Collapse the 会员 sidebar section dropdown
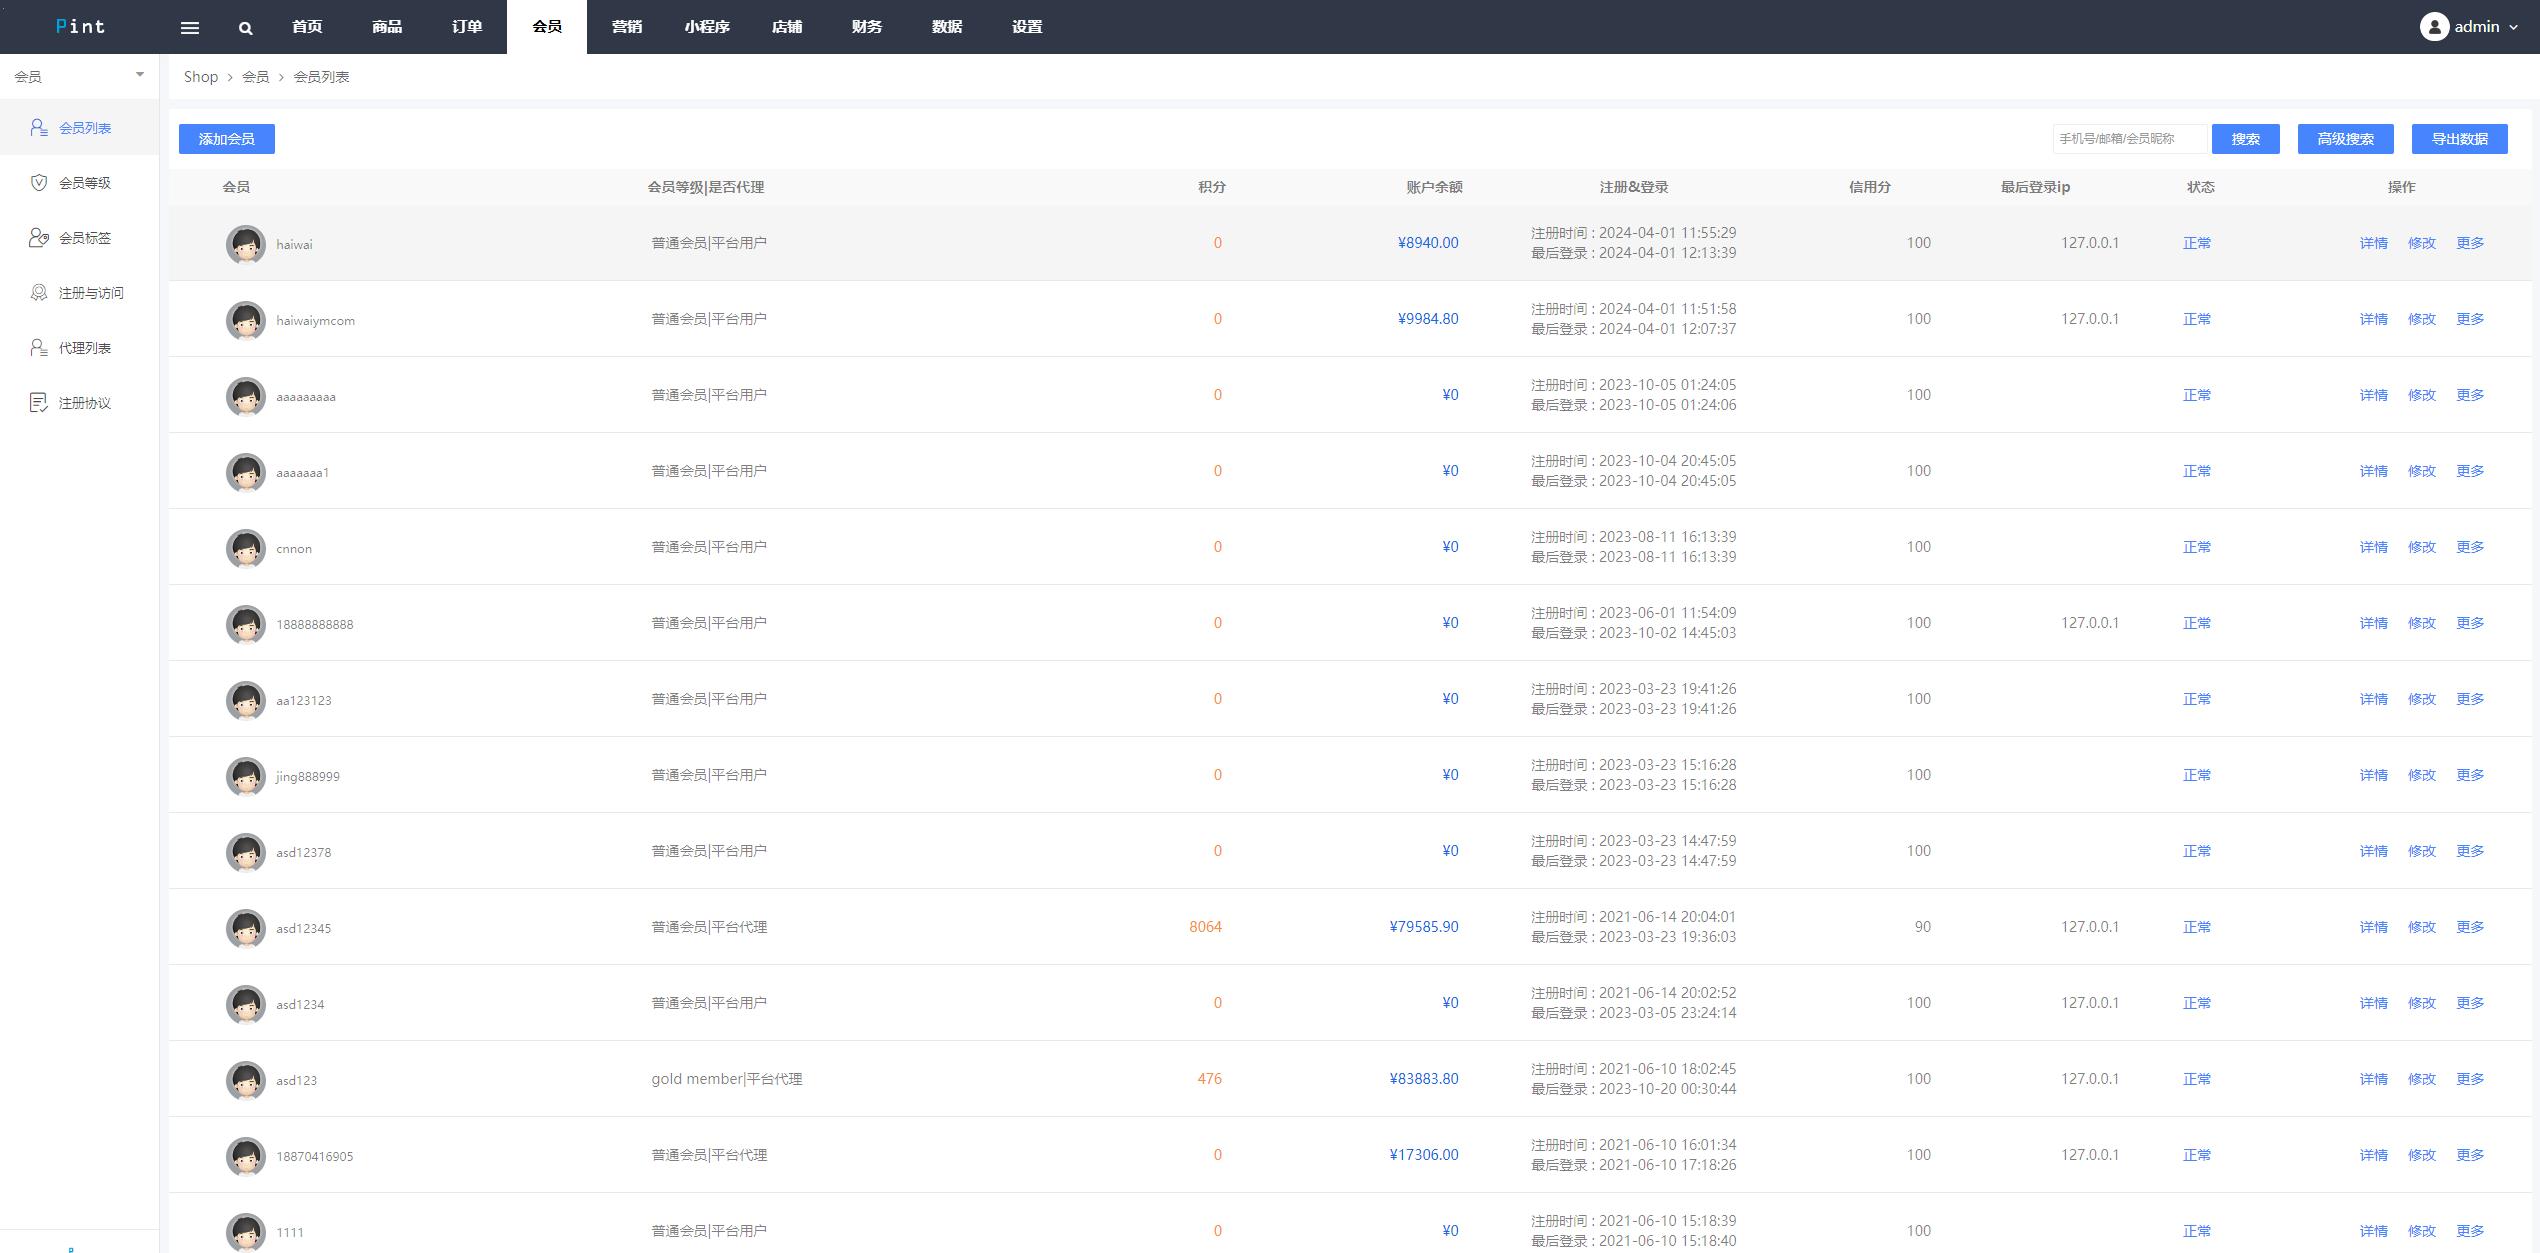 pos(139,75)
